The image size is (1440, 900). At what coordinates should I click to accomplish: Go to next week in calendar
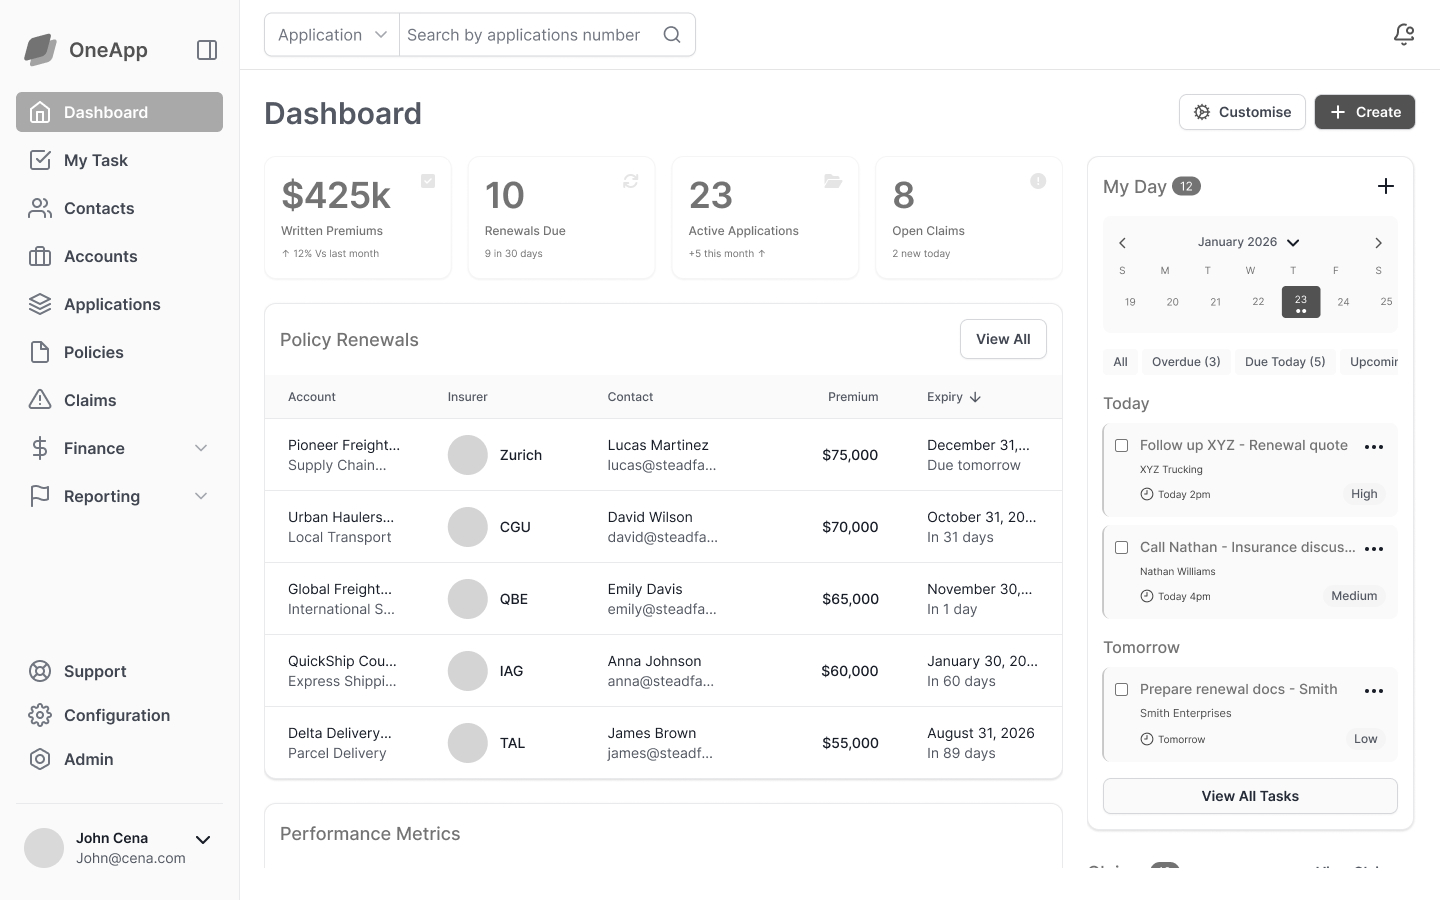tap(1378, 243)
